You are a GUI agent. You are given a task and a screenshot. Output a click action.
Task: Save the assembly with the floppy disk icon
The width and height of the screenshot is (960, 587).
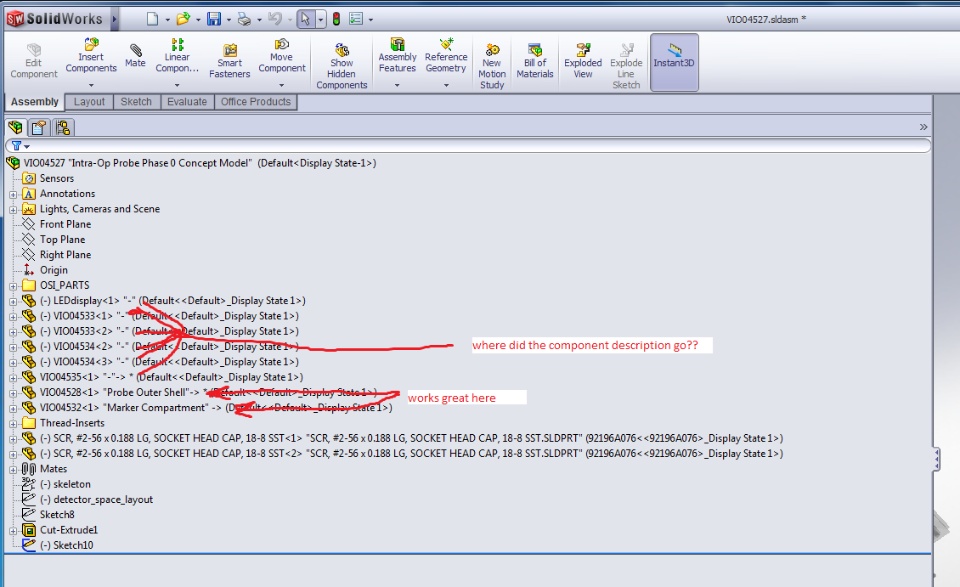214,19
